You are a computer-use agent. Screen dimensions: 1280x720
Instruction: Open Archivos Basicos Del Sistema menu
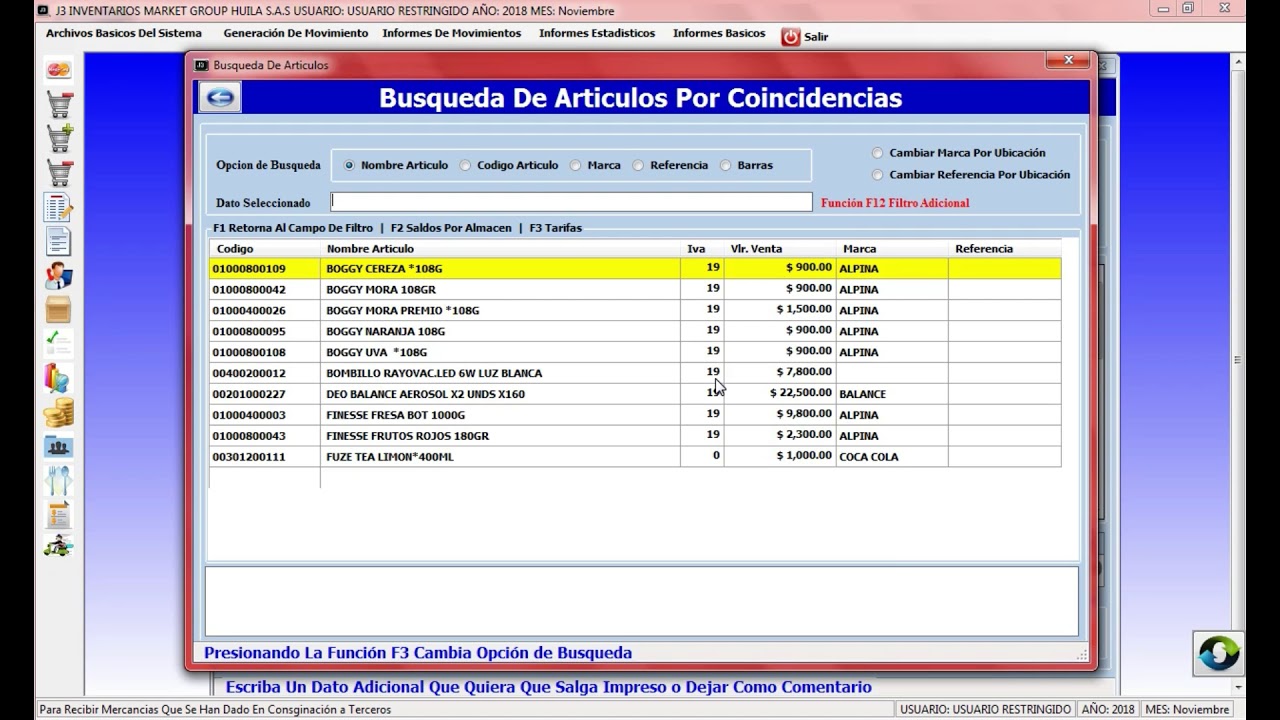click(x=124, y=33)
